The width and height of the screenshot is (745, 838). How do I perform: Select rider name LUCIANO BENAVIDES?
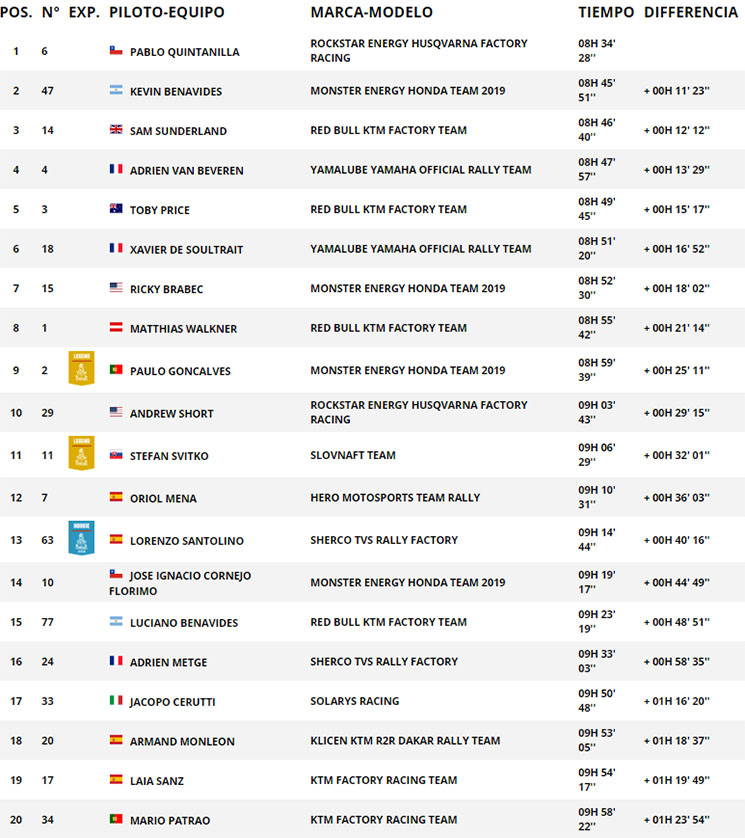click(184, 623)
